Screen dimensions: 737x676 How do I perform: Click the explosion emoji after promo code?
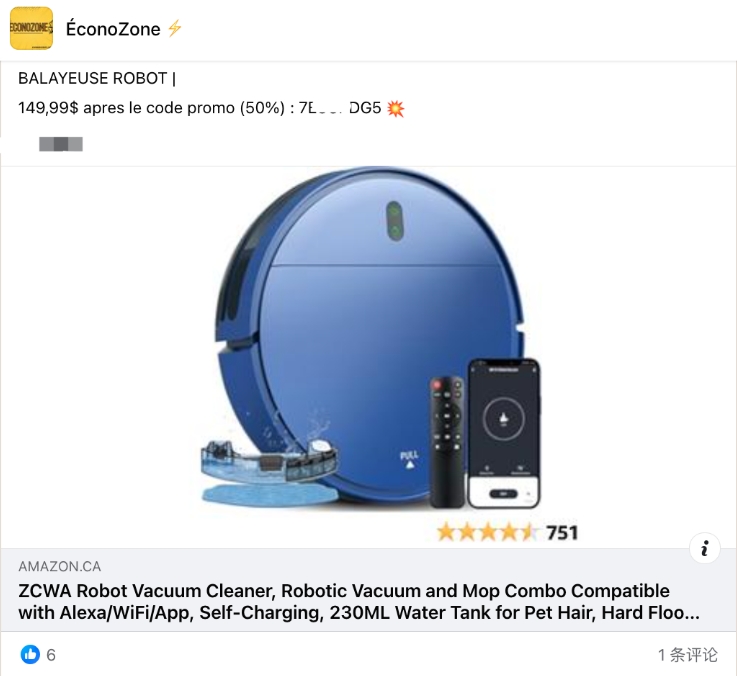click(396, 109)
